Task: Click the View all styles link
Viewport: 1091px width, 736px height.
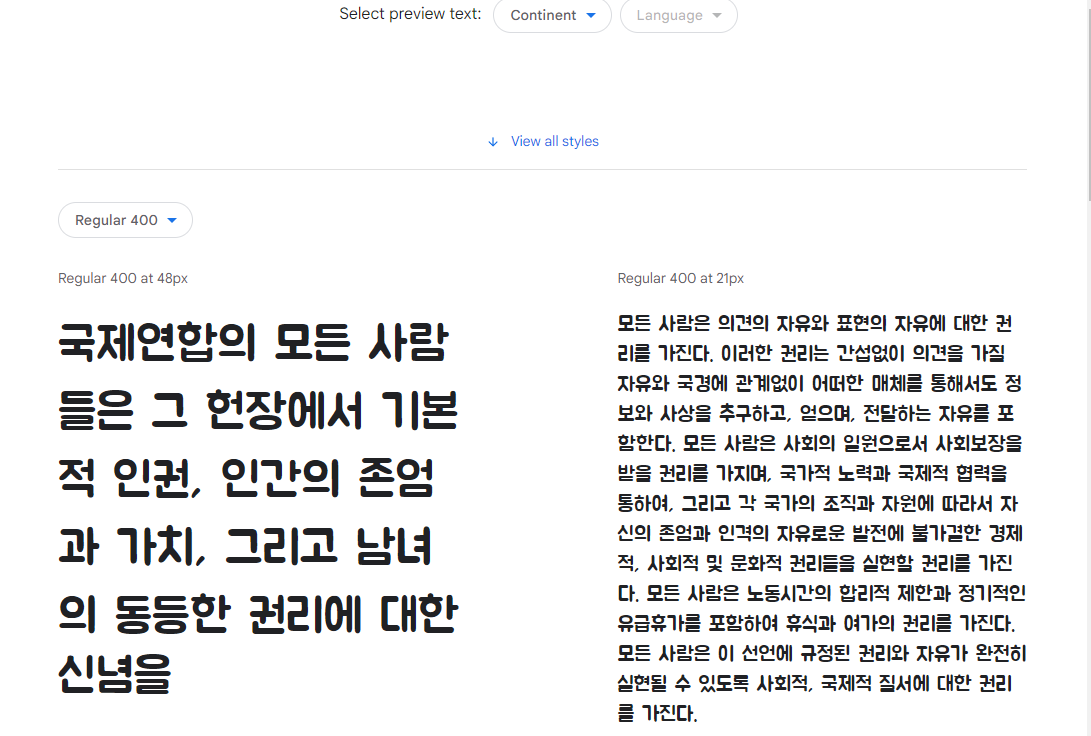Action: [555, 141]
